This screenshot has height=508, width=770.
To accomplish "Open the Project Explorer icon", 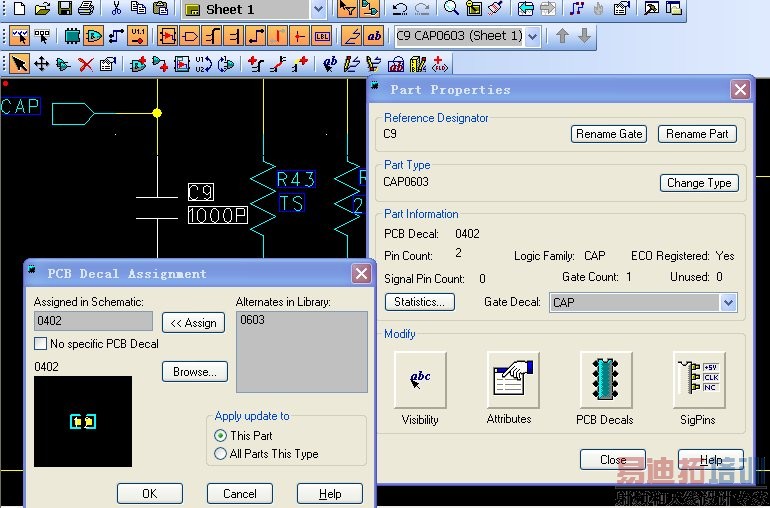I will tap(673, 8).
